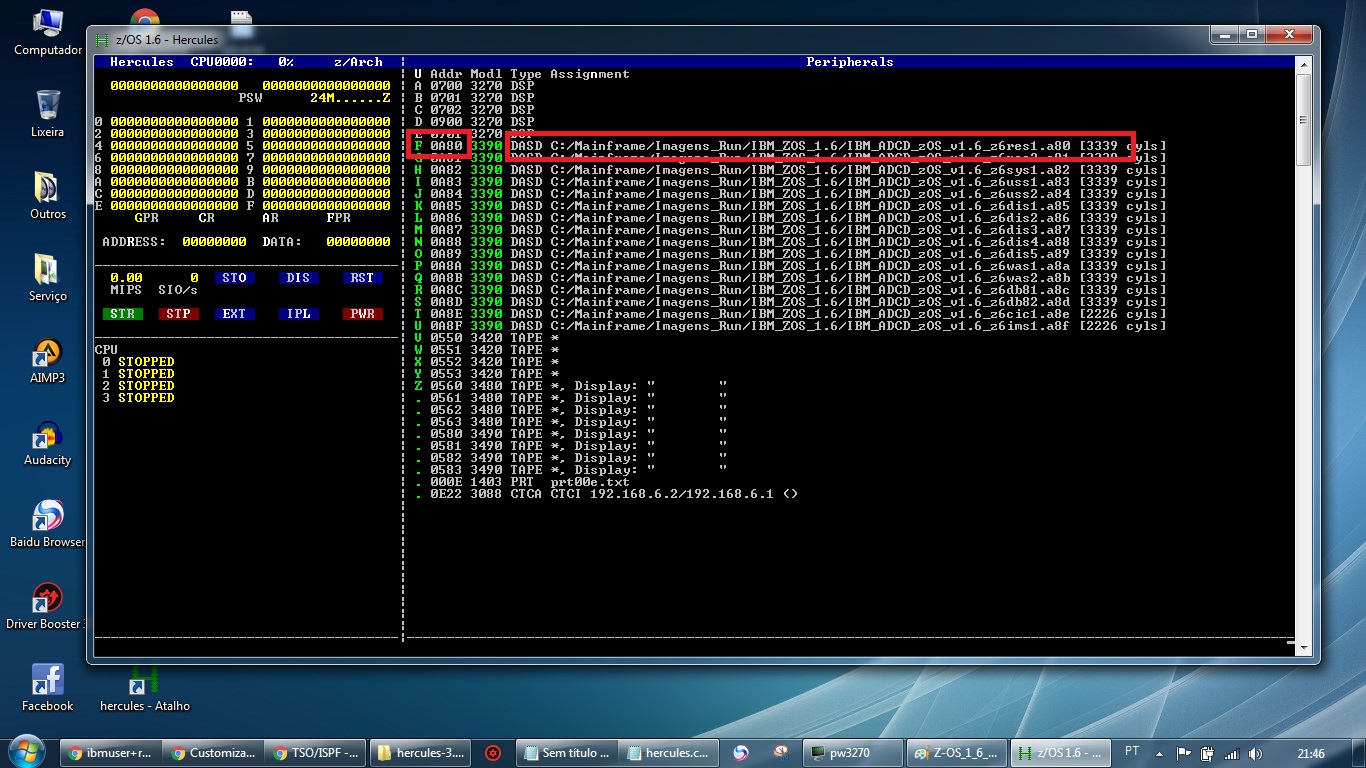Launch the Baidu Browser desktop shortcut
This screenshot has height=768, width=1366.
click(x=47, y=524)
